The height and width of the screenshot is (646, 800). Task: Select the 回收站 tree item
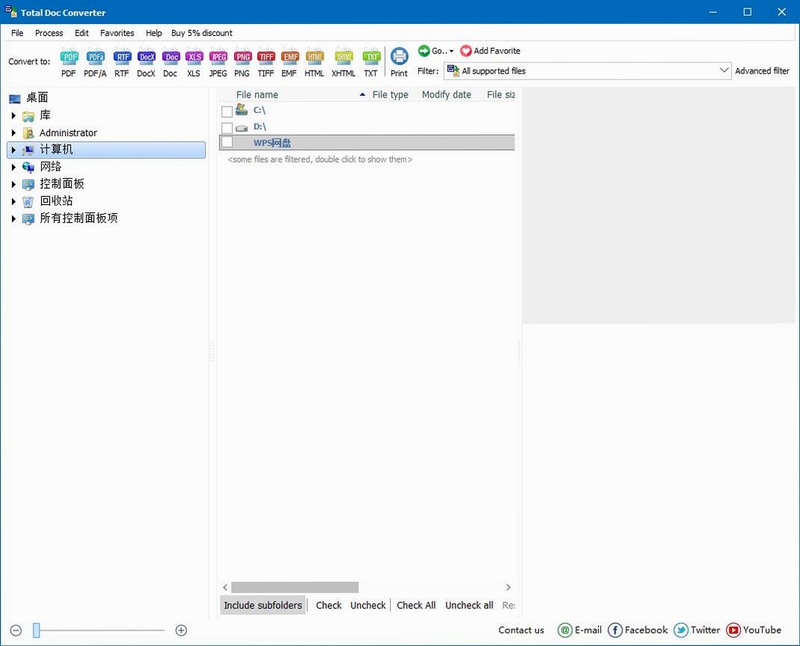click(56, 201)
